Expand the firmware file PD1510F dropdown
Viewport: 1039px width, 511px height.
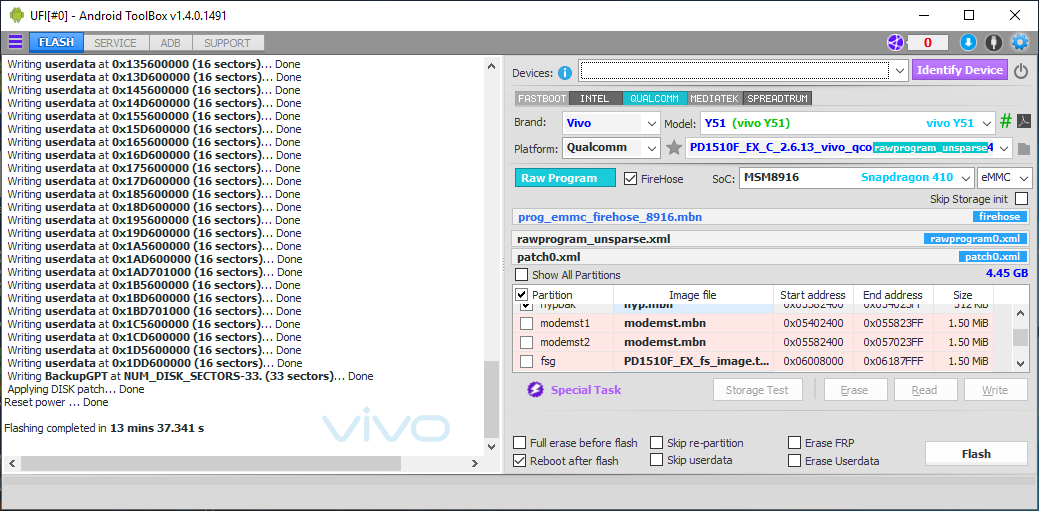coord(1004,148)
